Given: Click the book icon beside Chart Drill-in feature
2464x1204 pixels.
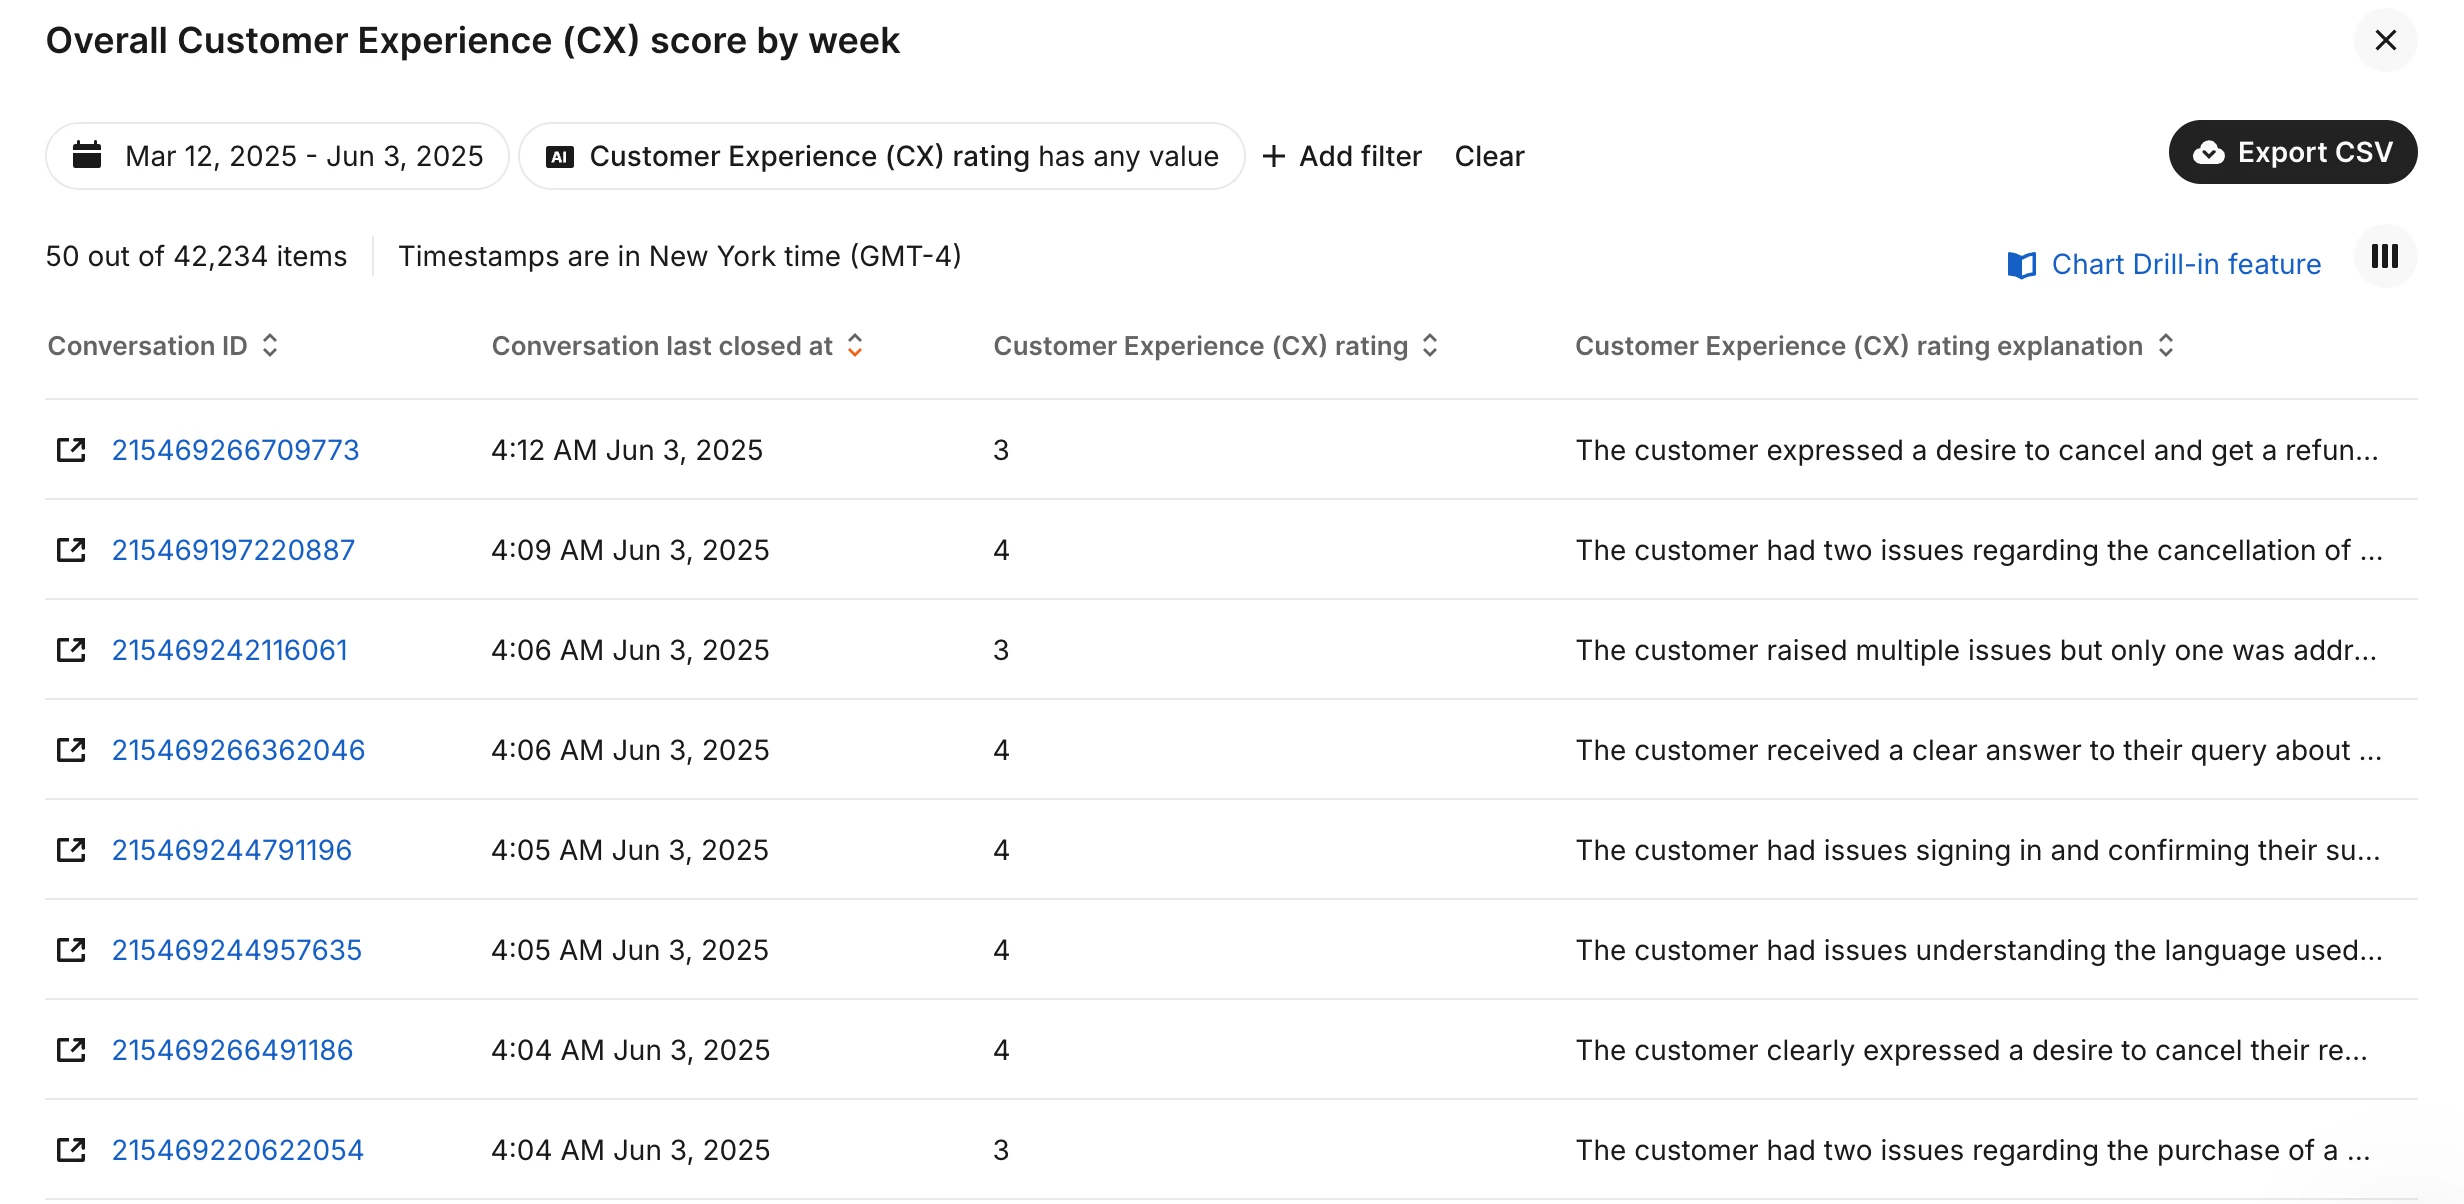Looking at the screenshot, I should tap(2022, 264).
